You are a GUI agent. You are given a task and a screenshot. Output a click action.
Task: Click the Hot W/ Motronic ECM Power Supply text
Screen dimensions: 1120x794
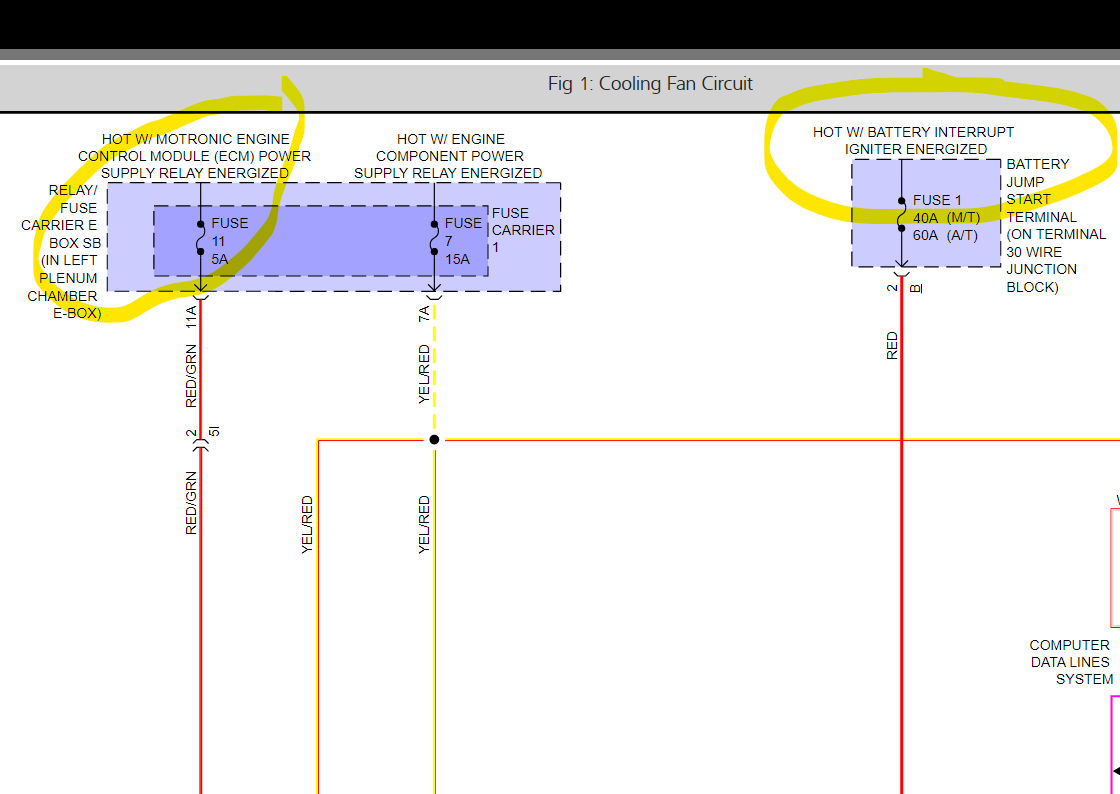click(x=194, y=156)
